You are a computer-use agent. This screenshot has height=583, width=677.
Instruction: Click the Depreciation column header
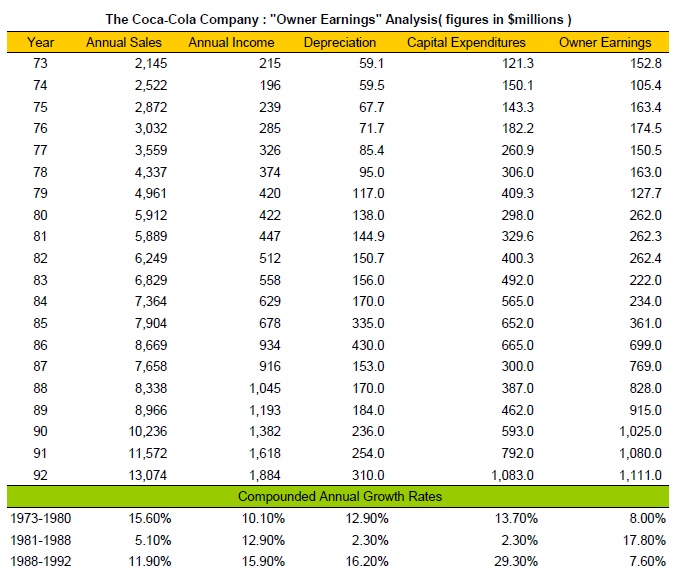(x=340, y=42)
